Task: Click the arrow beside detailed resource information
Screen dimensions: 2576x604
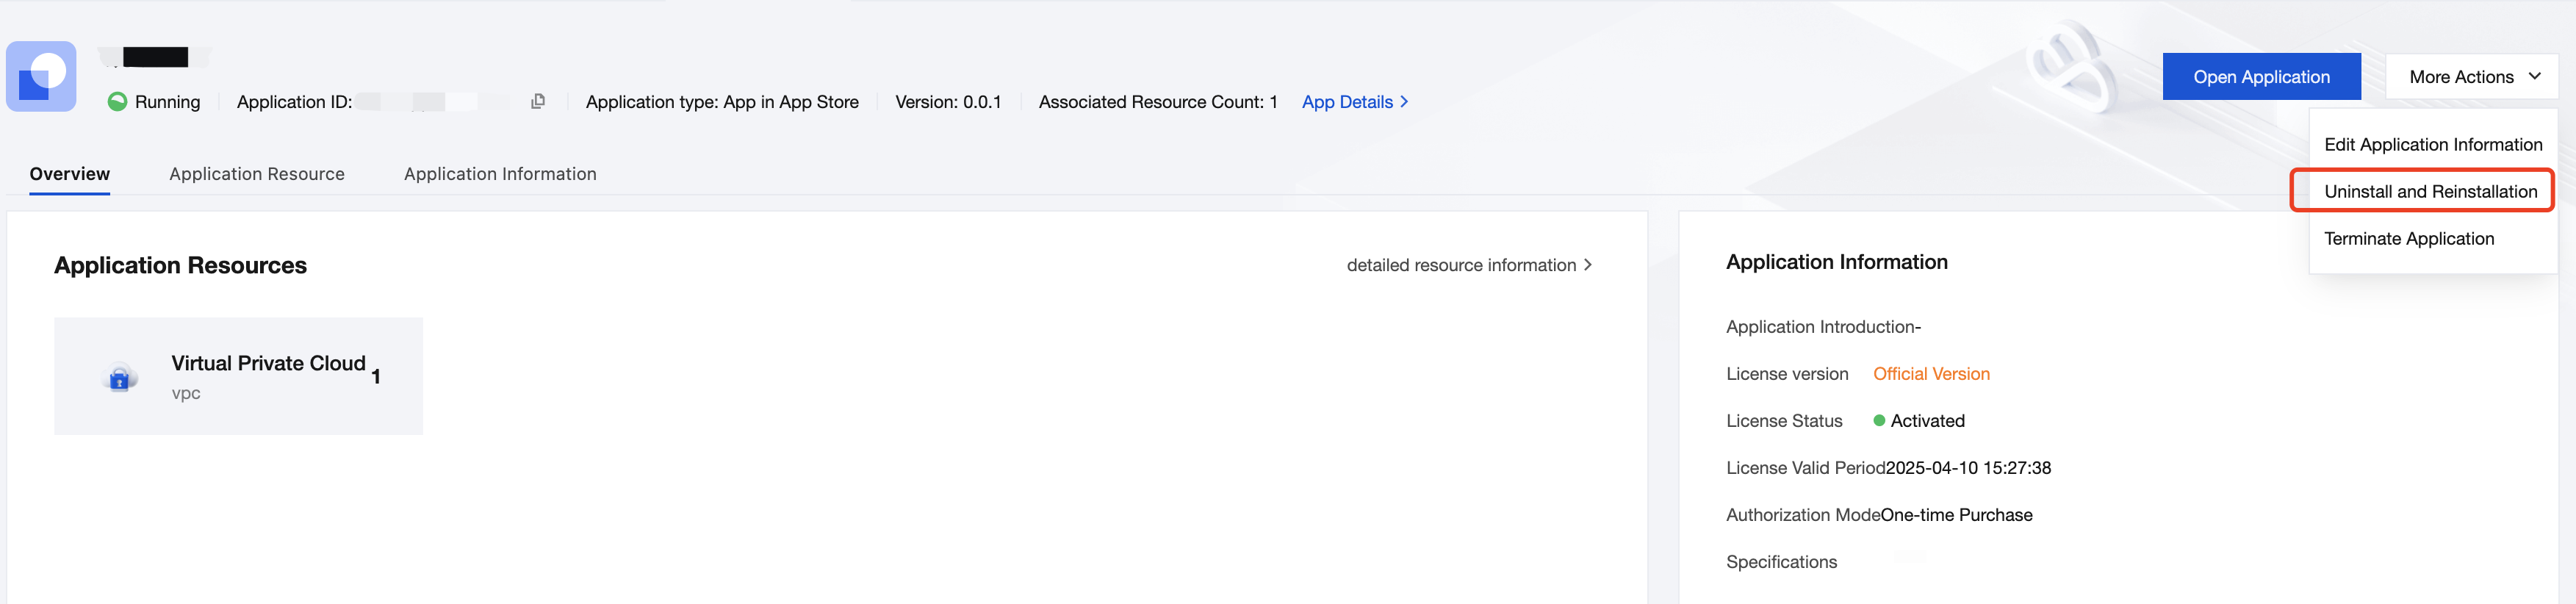Action: point(1588,265)
